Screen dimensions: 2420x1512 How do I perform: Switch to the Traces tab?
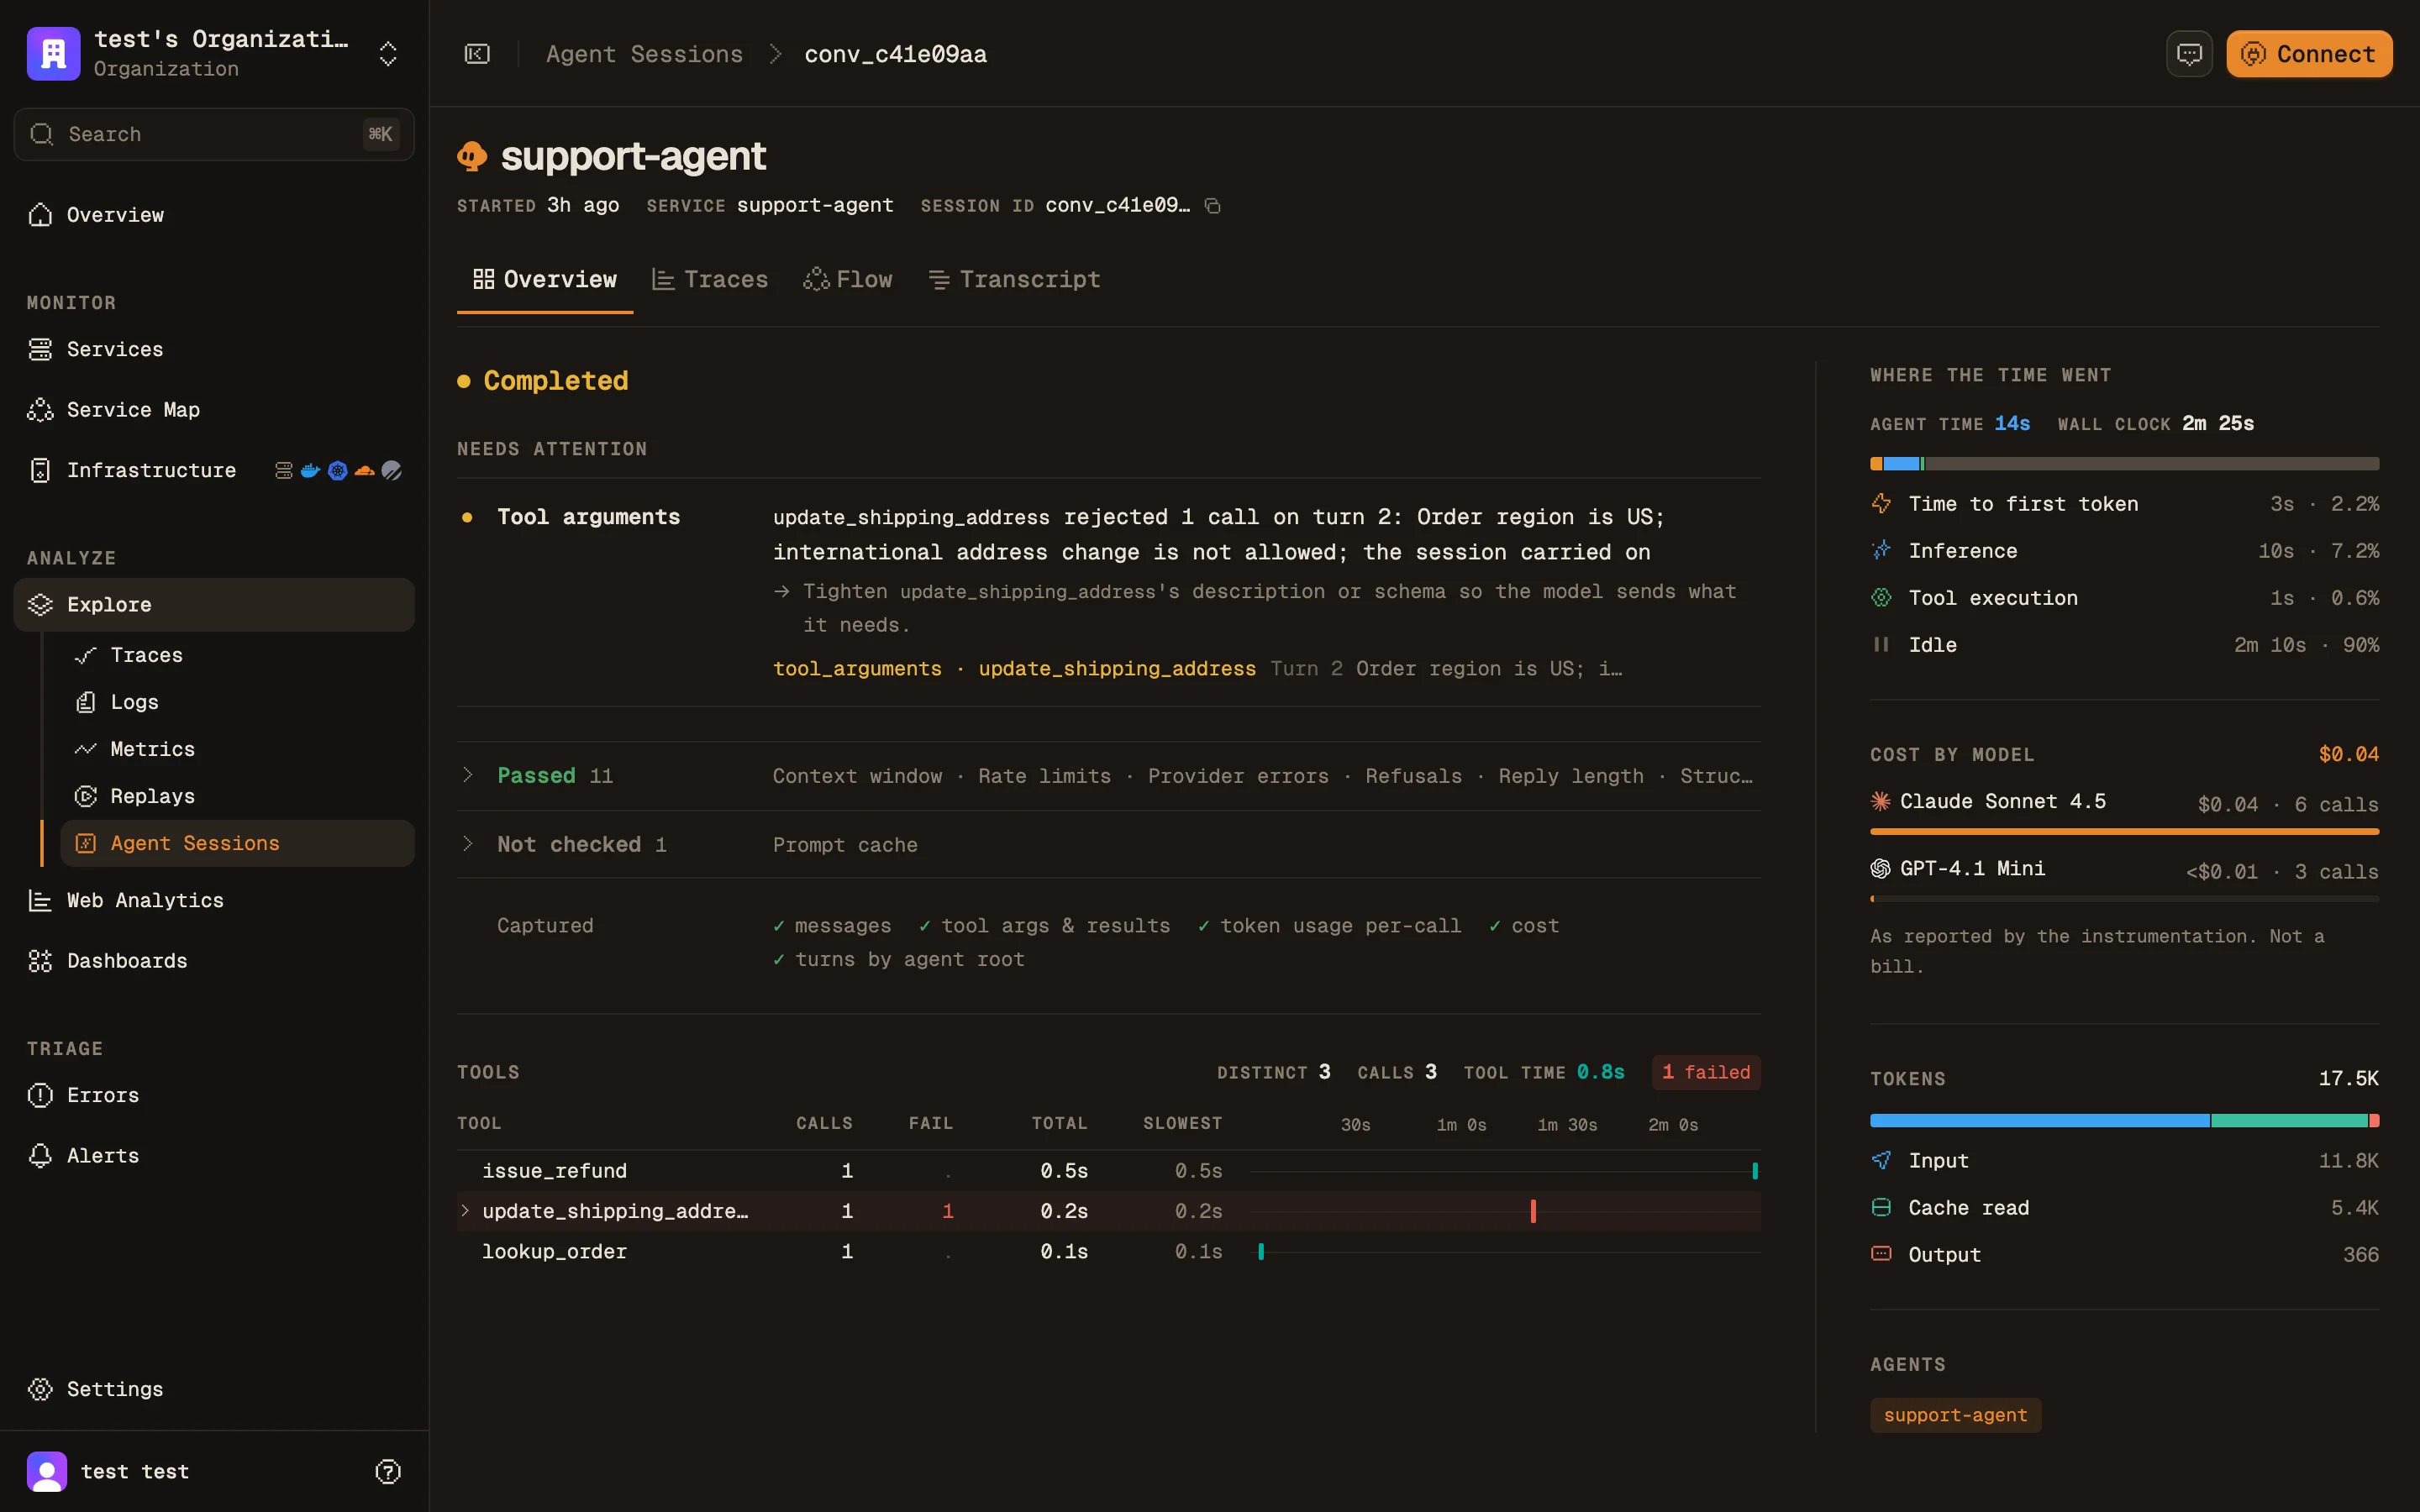click(710, 280)
